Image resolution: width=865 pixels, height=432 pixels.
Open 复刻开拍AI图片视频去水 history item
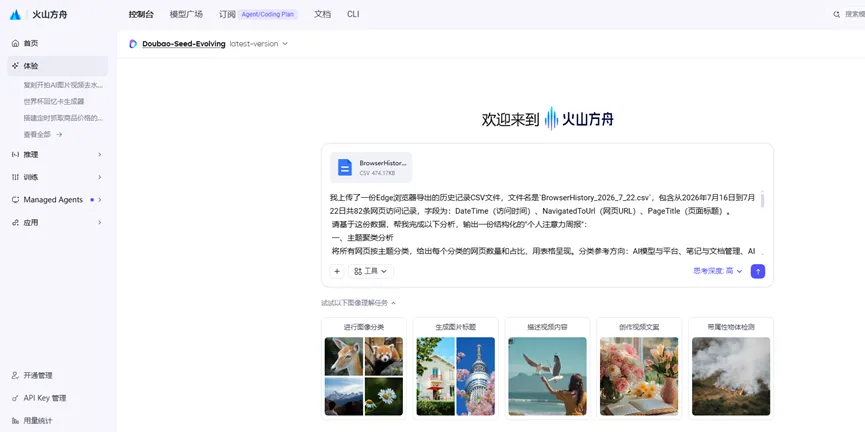click(x=63, y=85)
